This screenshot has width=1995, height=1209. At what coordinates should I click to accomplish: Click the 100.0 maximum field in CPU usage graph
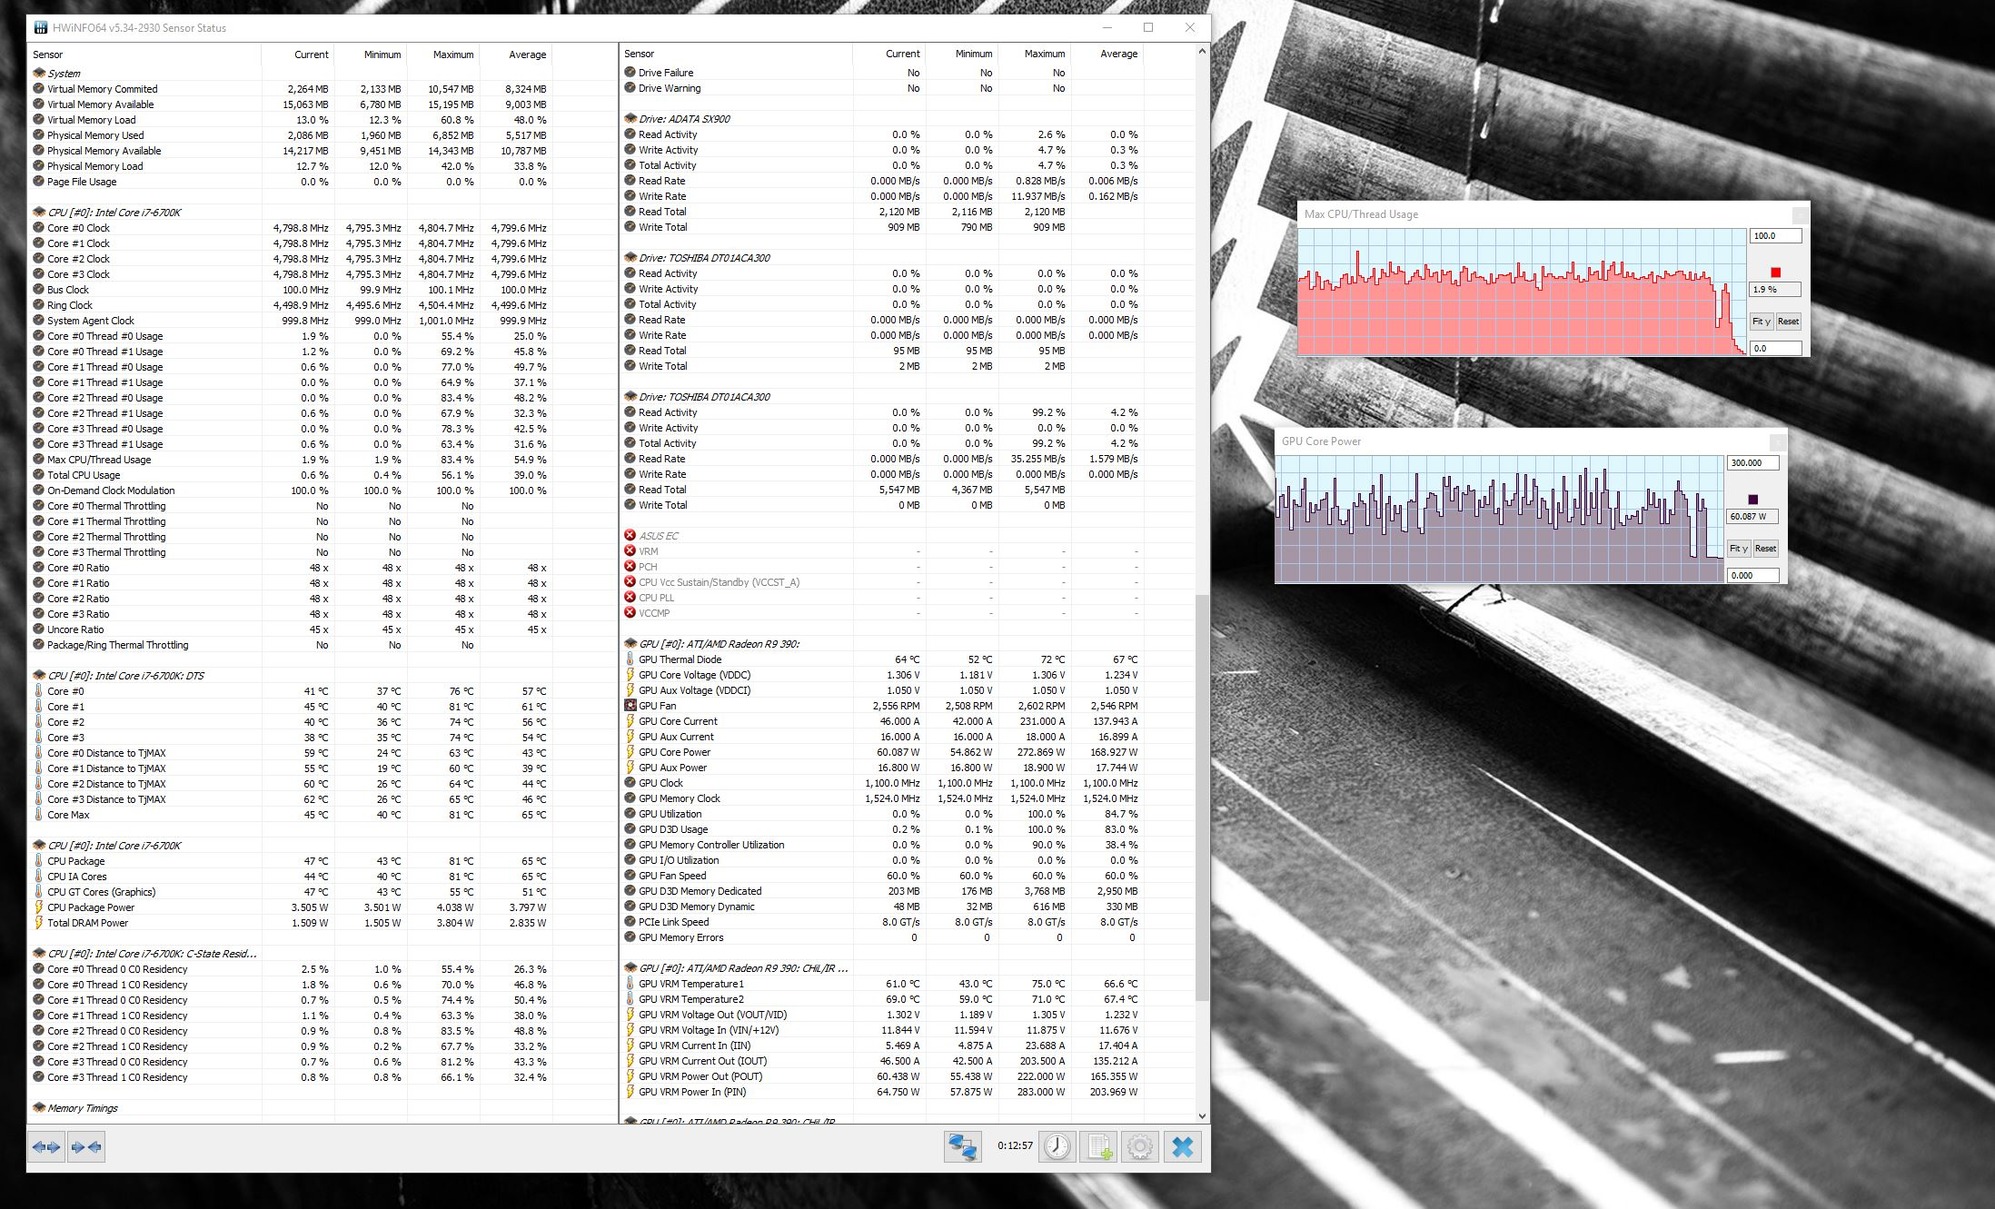pos(1775,236)
